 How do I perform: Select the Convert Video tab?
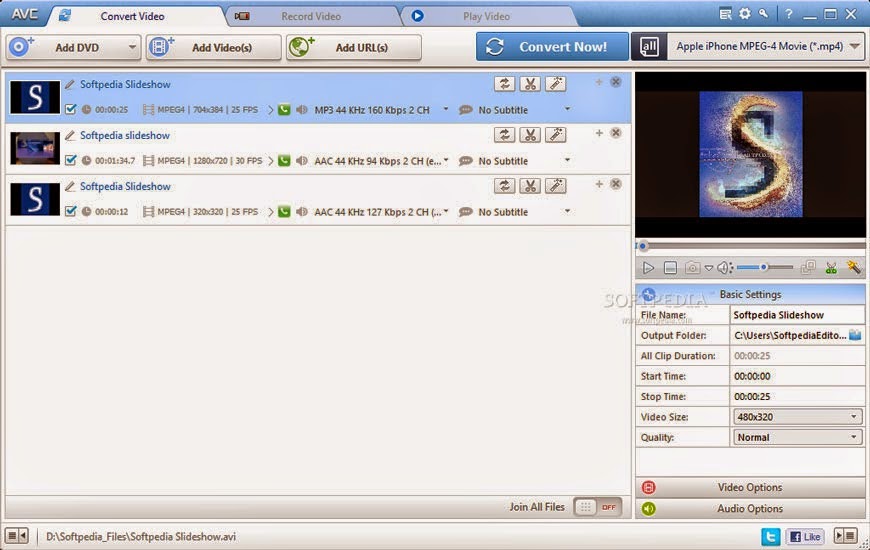pos(132,16)
